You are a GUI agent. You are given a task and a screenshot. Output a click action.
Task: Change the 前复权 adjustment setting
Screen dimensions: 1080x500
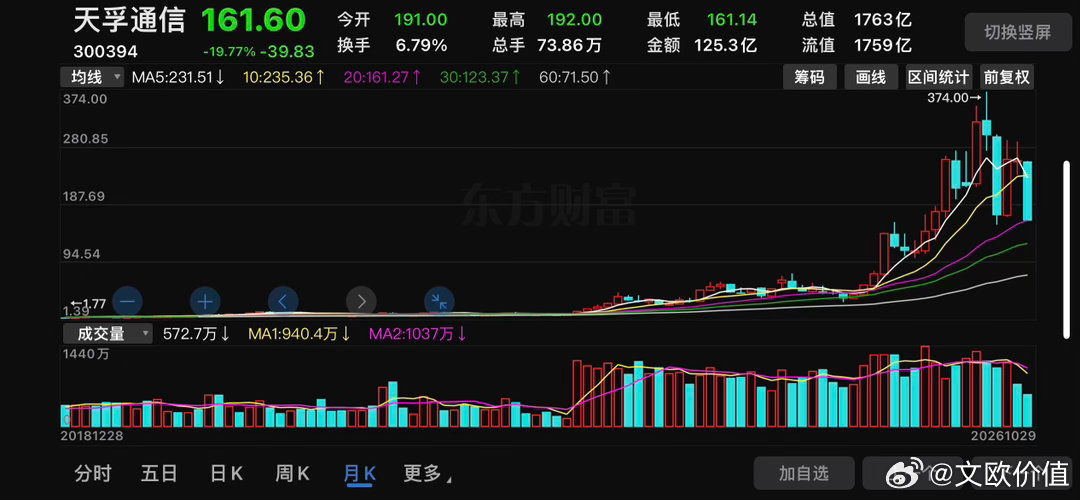1006,77
